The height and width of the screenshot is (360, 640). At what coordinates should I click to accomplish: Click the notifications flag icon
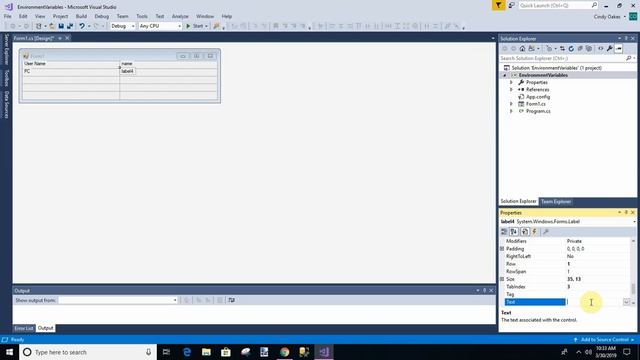pos(498,5)
